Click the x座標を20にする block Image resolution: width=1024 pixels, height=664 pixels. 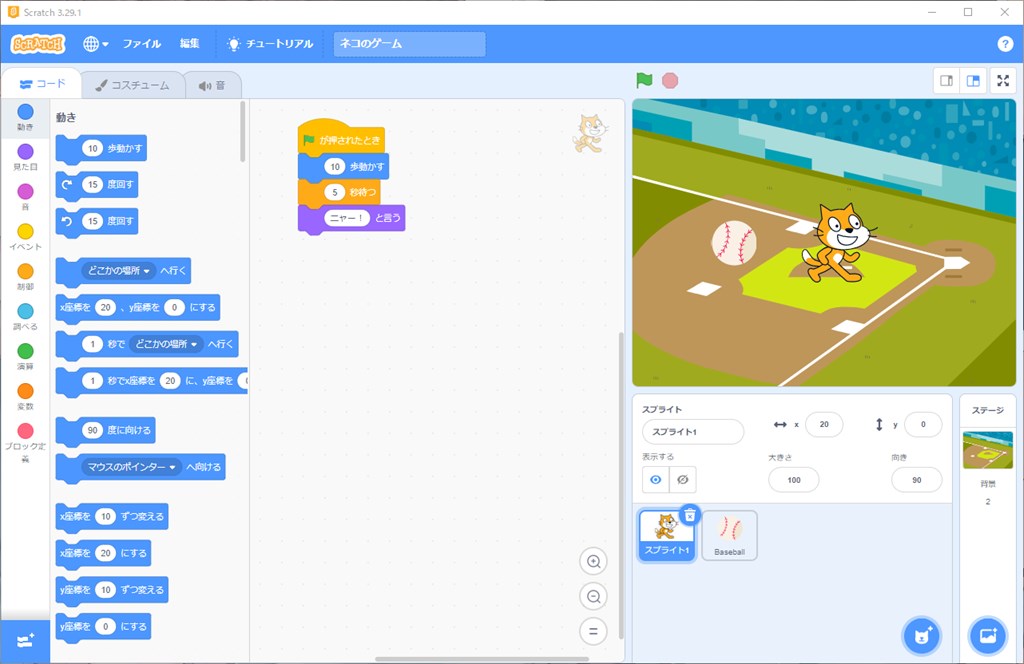(103, 553)
